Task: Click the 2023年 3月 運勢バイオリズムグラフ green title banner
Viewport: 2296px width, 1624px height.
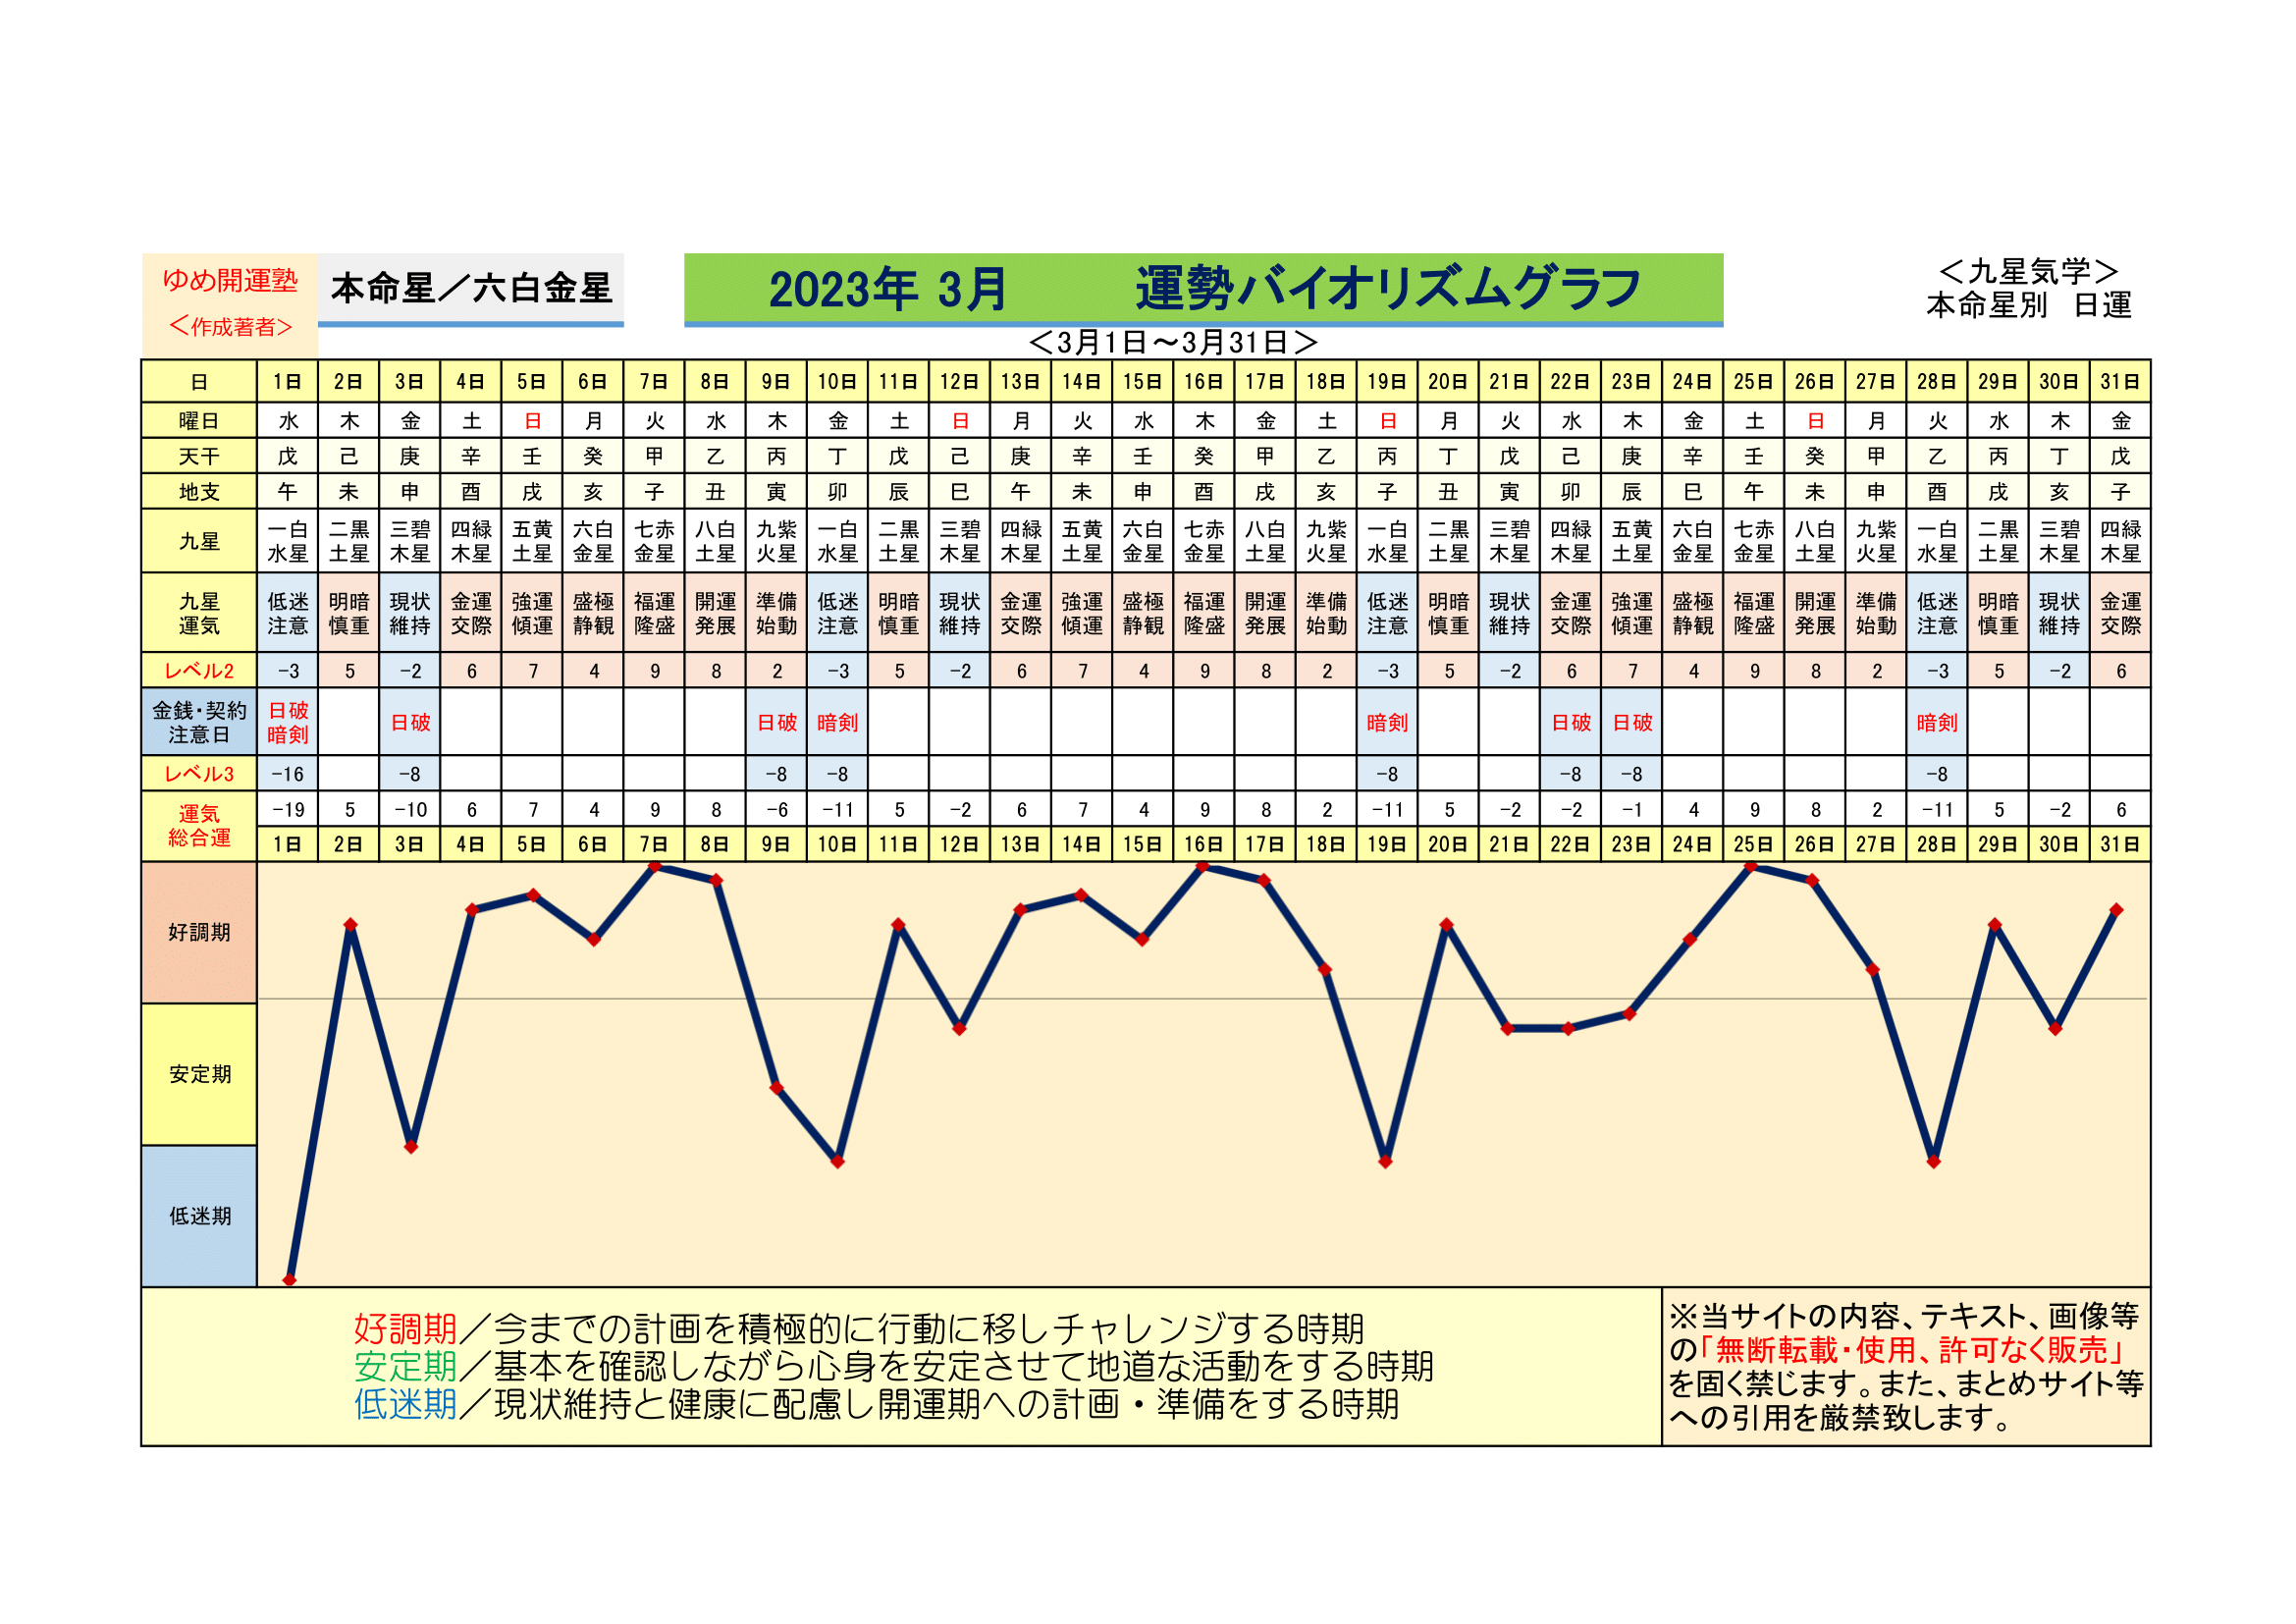Action: [1203, 289]
